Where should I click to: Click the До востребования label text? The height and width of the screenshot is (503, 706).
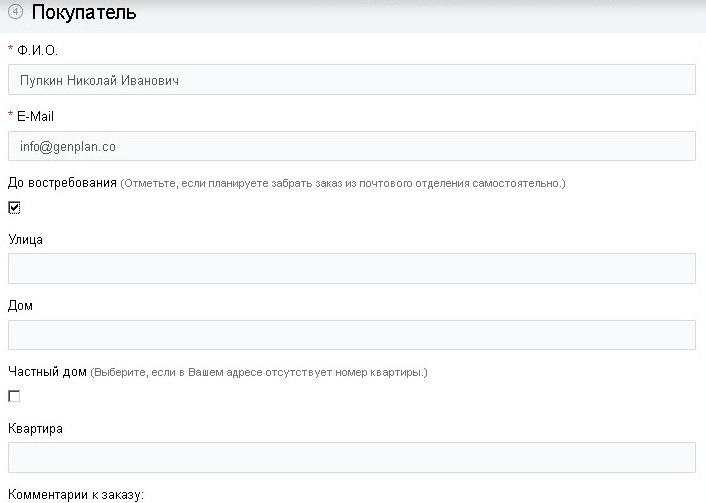click(62, 183)
